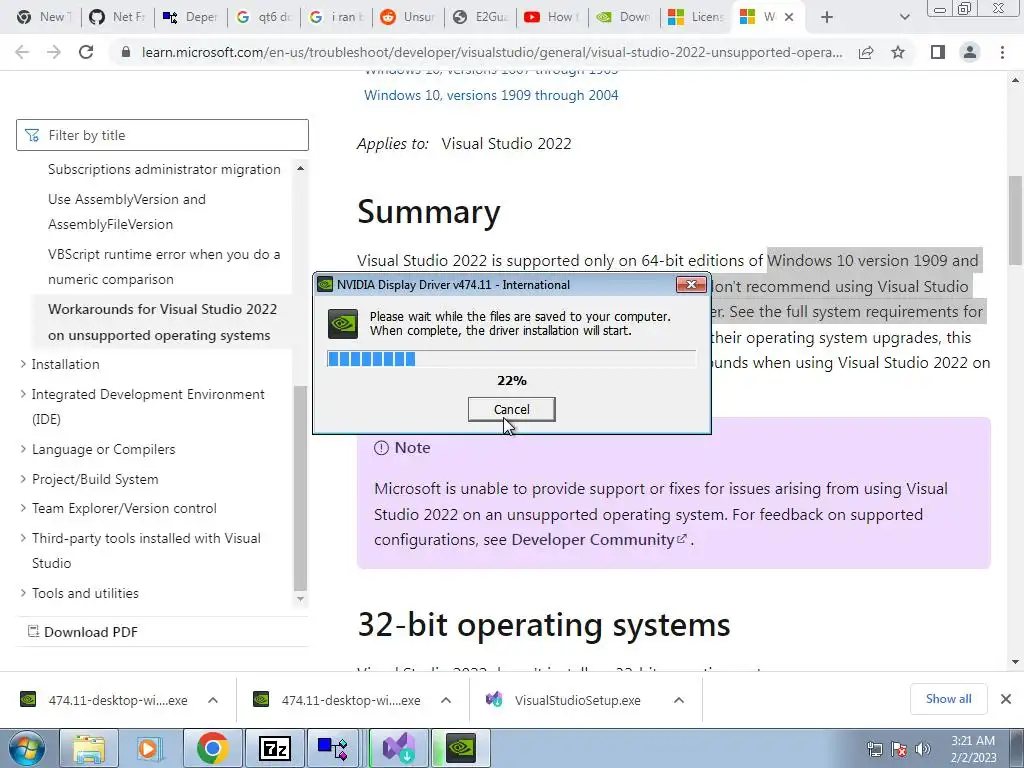Expand the Installation section
Screen dimensions: 1024x768
pyautogui.click(x=65, y=364)
